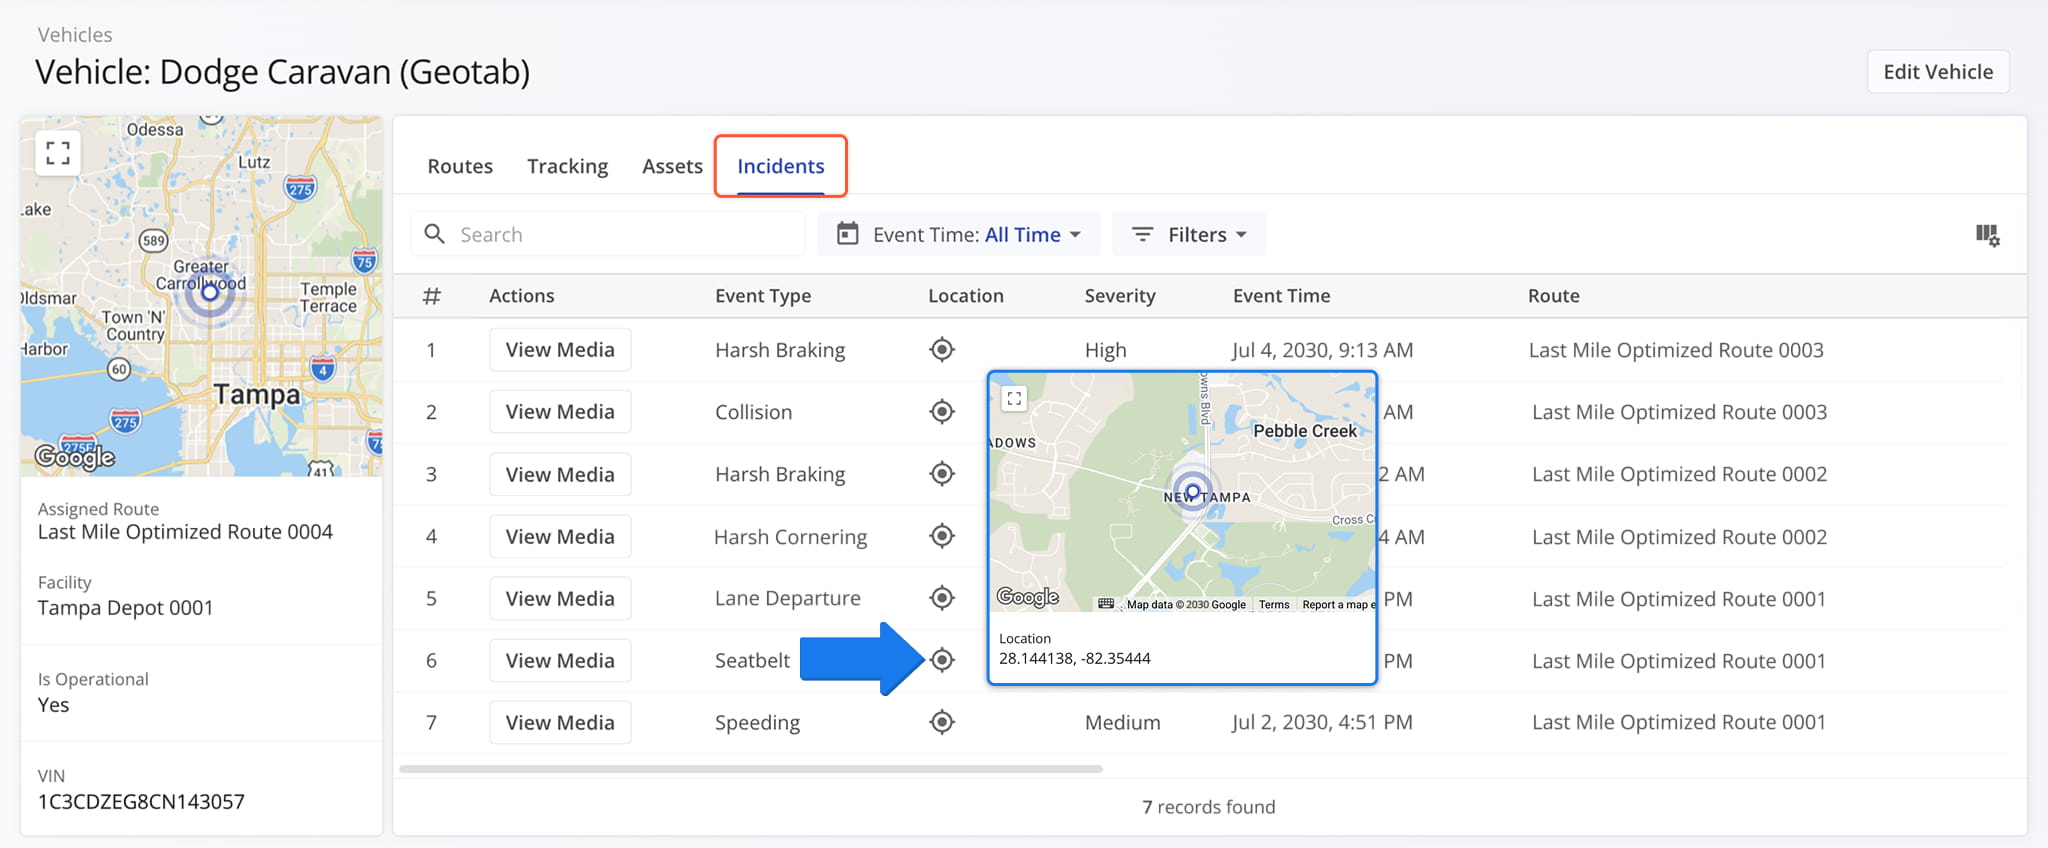Click VIN value 1C3CDZEG8CN143057
The height and width of the screenshot is (848, 2048).
pyautogui.click(x=141, y=802)
